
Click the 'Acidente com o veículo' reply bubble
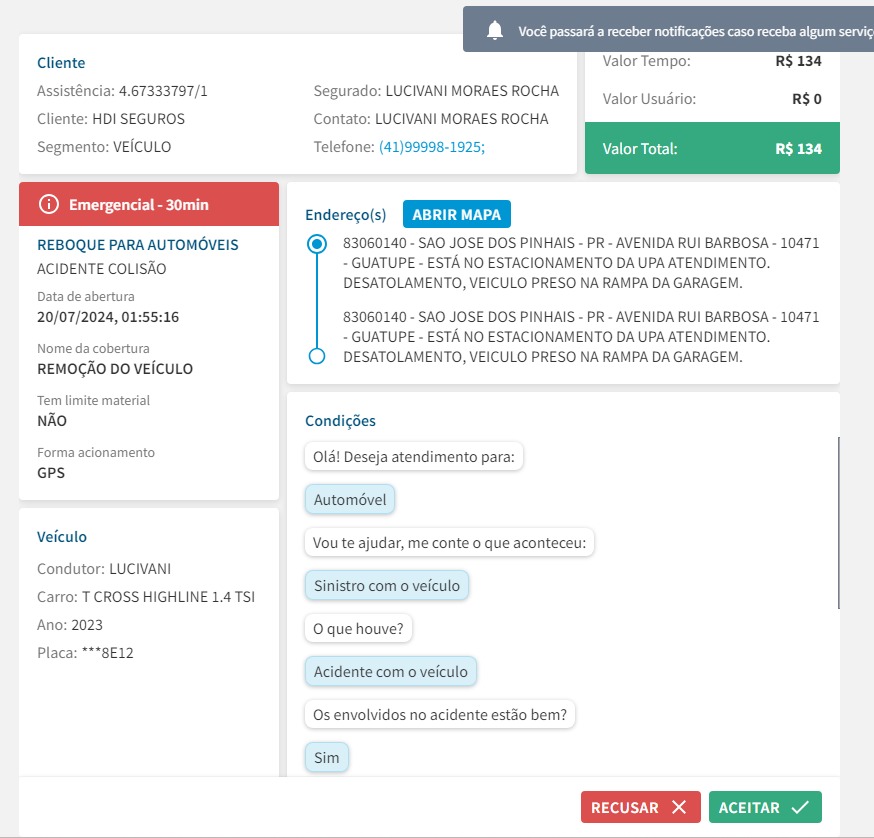[x=390, y=671]
